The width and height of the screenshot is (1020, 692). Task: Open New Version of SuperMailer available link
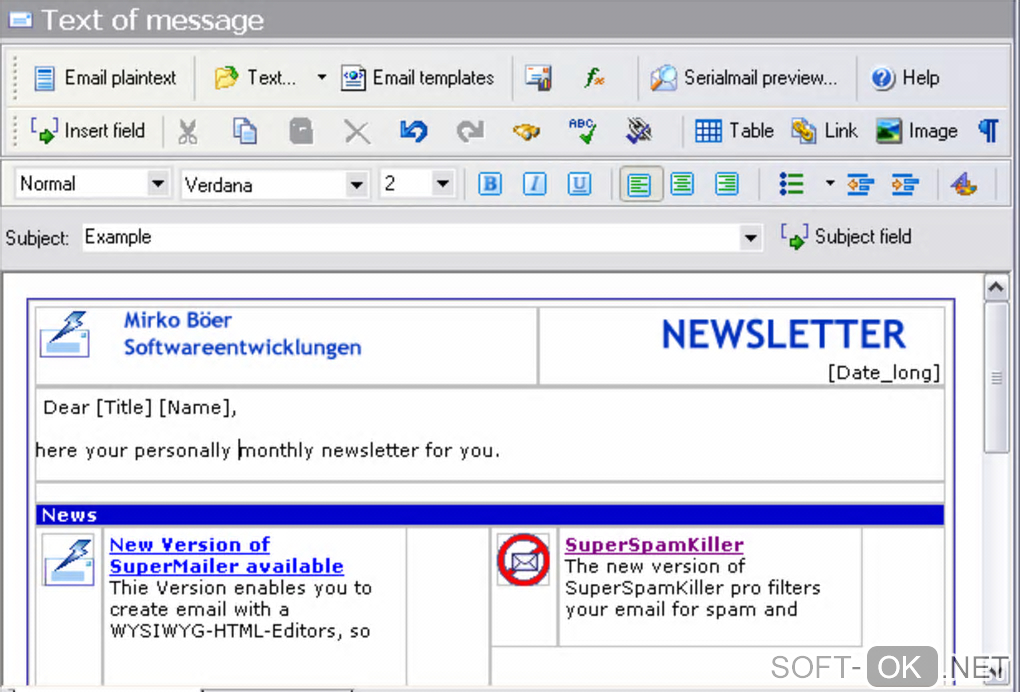[x=226, y=555]
